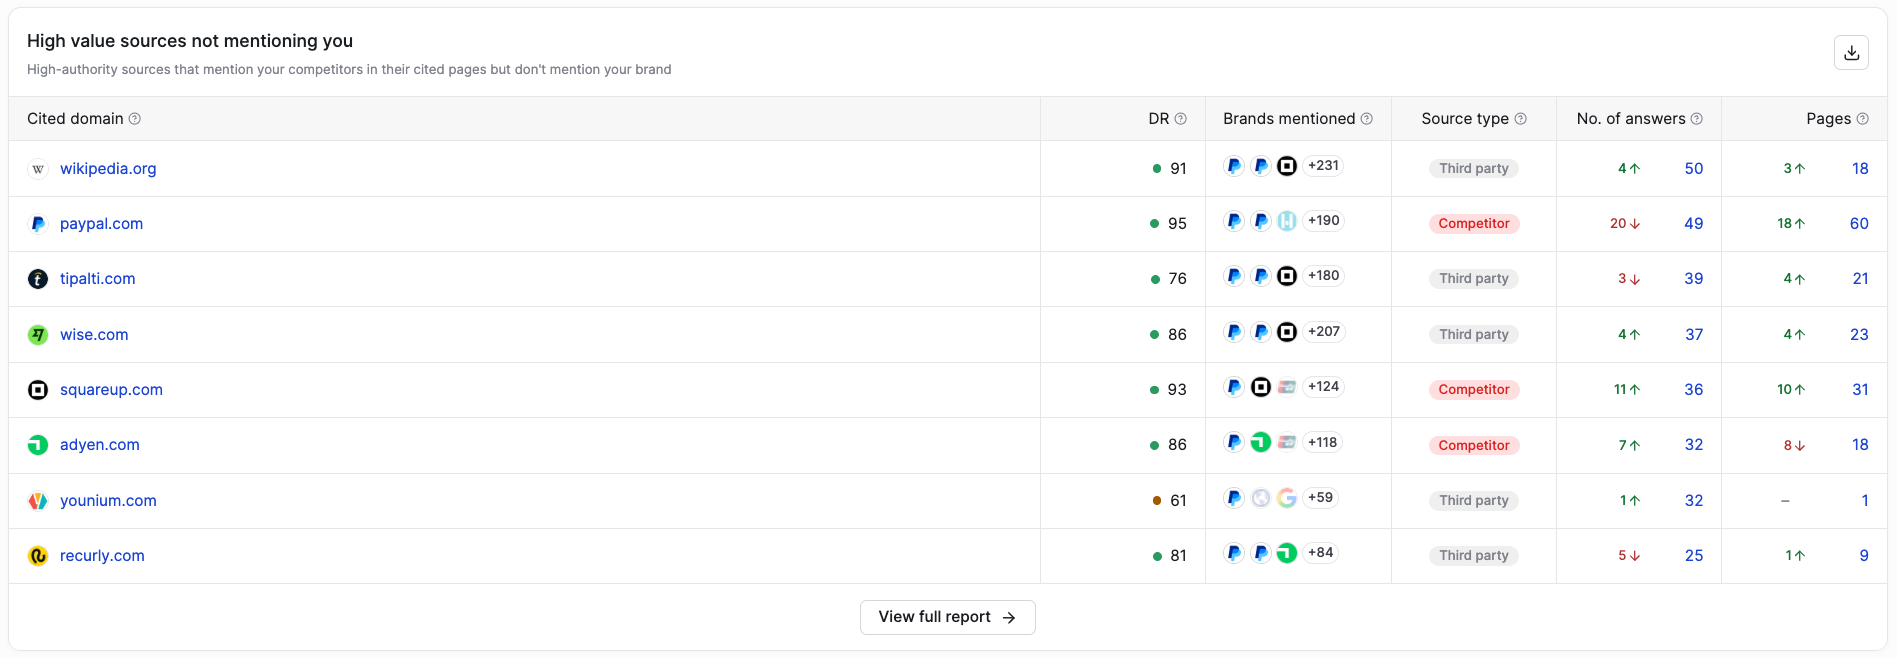Click answers count 39 for tipalti.com
The height and width of the screenshot is (658, 1897).
pos(1694,279)
